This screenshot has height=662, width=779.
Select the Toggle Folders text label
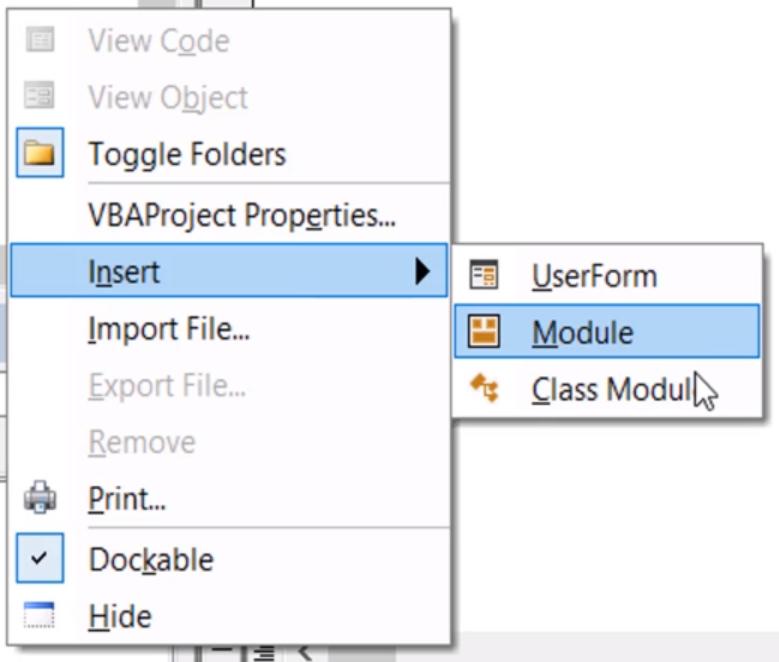pos(187,154)
